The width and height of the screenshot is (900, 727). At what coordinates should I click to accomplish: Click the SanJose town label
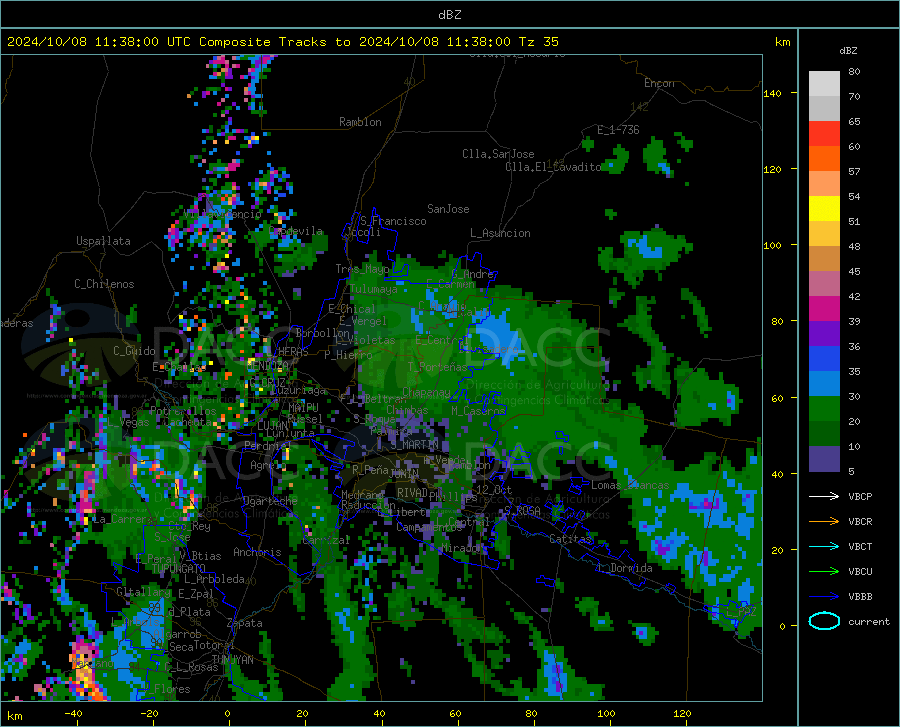[448, 209]
